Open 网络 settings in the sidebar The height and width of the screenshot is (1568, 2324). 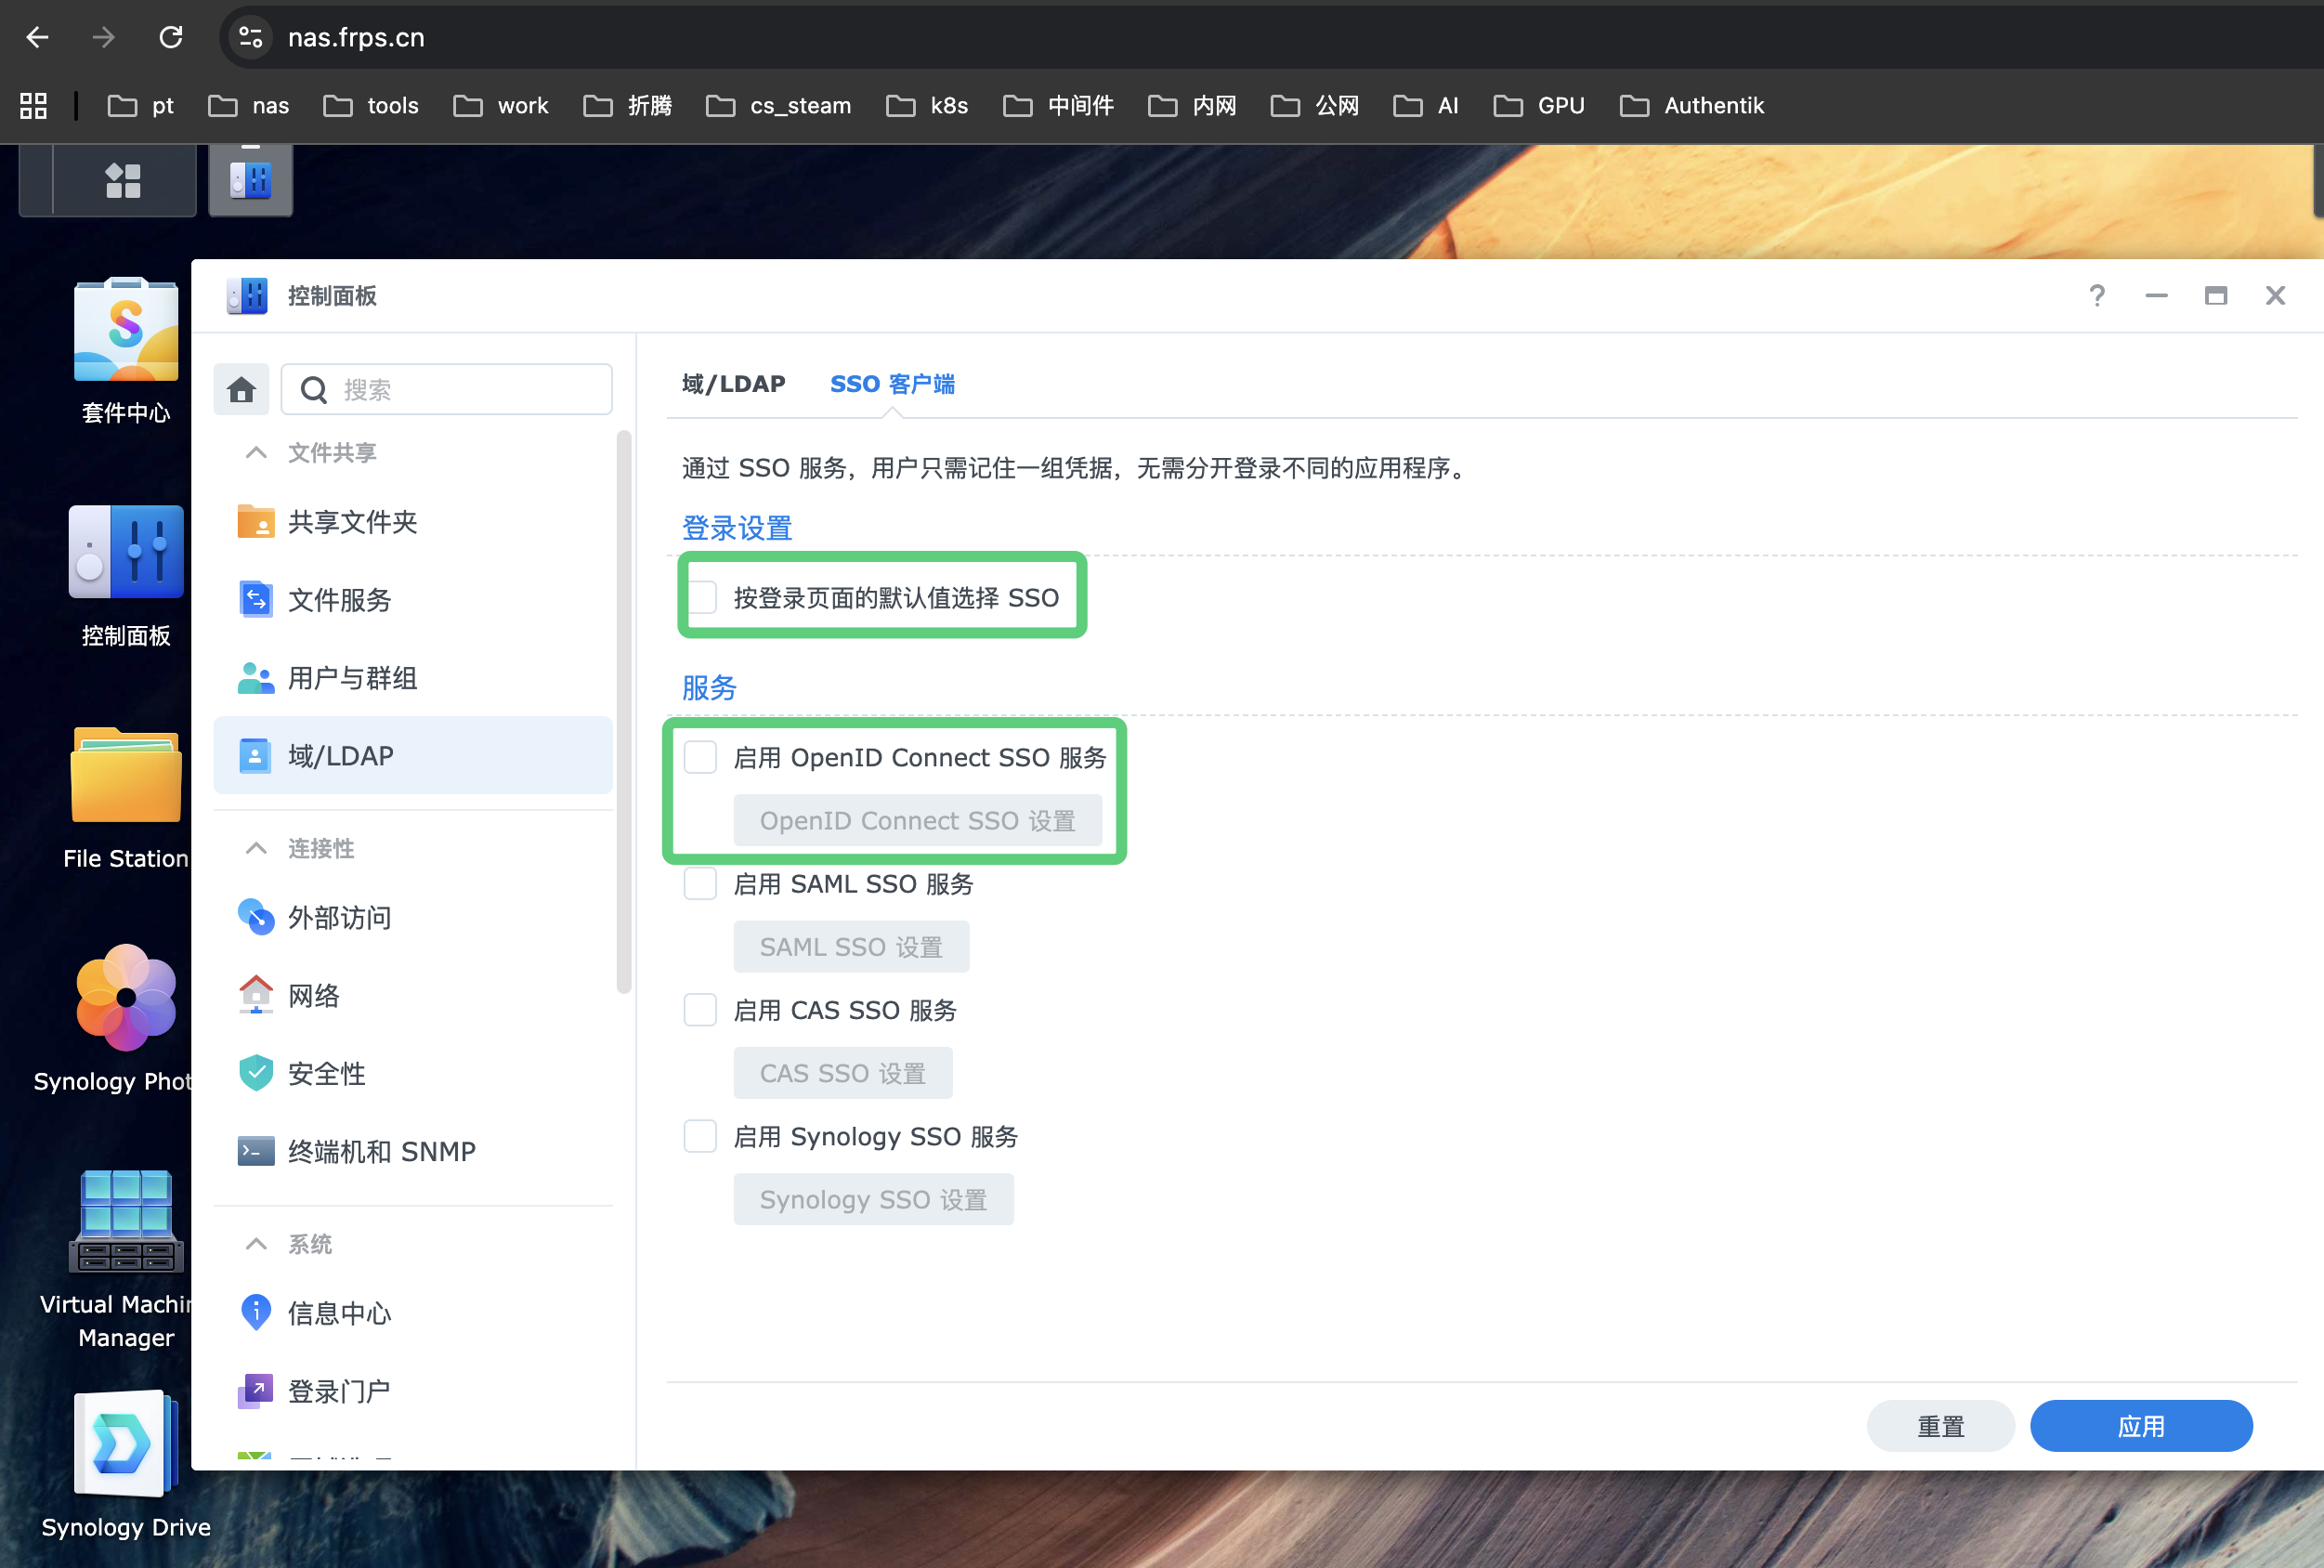tap(312, 995)
